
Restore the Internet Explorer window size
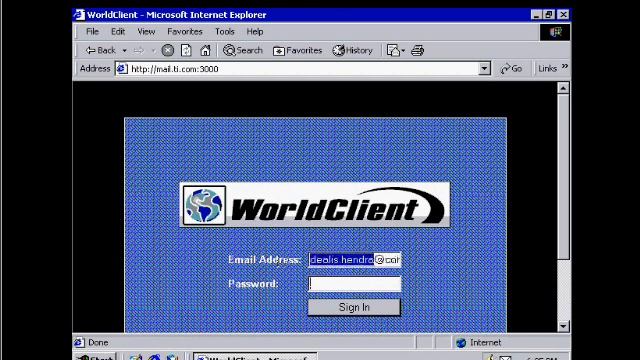click(x=549, y=15)
